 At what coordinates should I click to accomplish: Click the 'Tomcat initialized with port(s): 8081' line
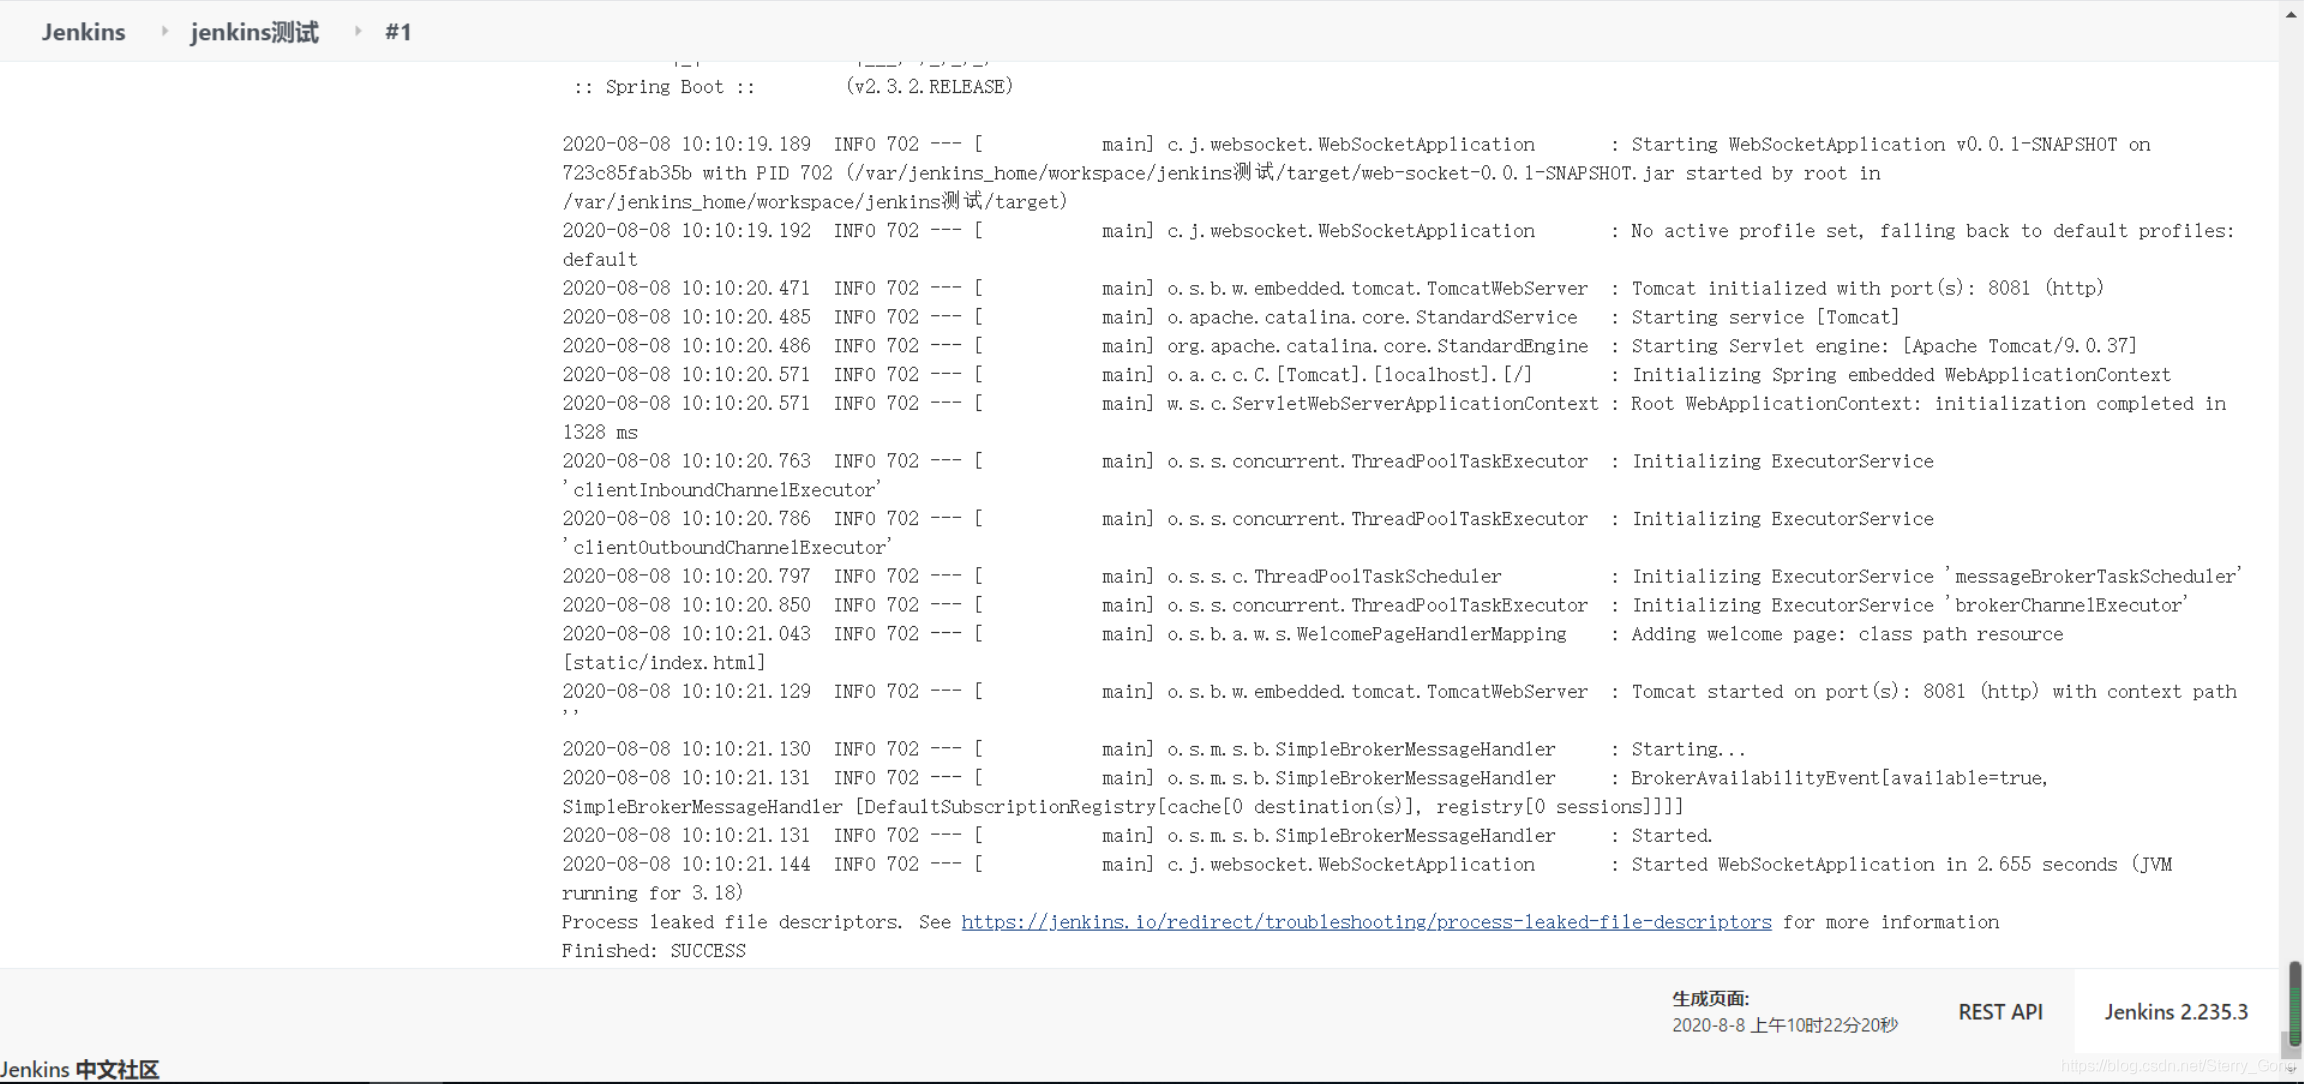click(1333, 288)
